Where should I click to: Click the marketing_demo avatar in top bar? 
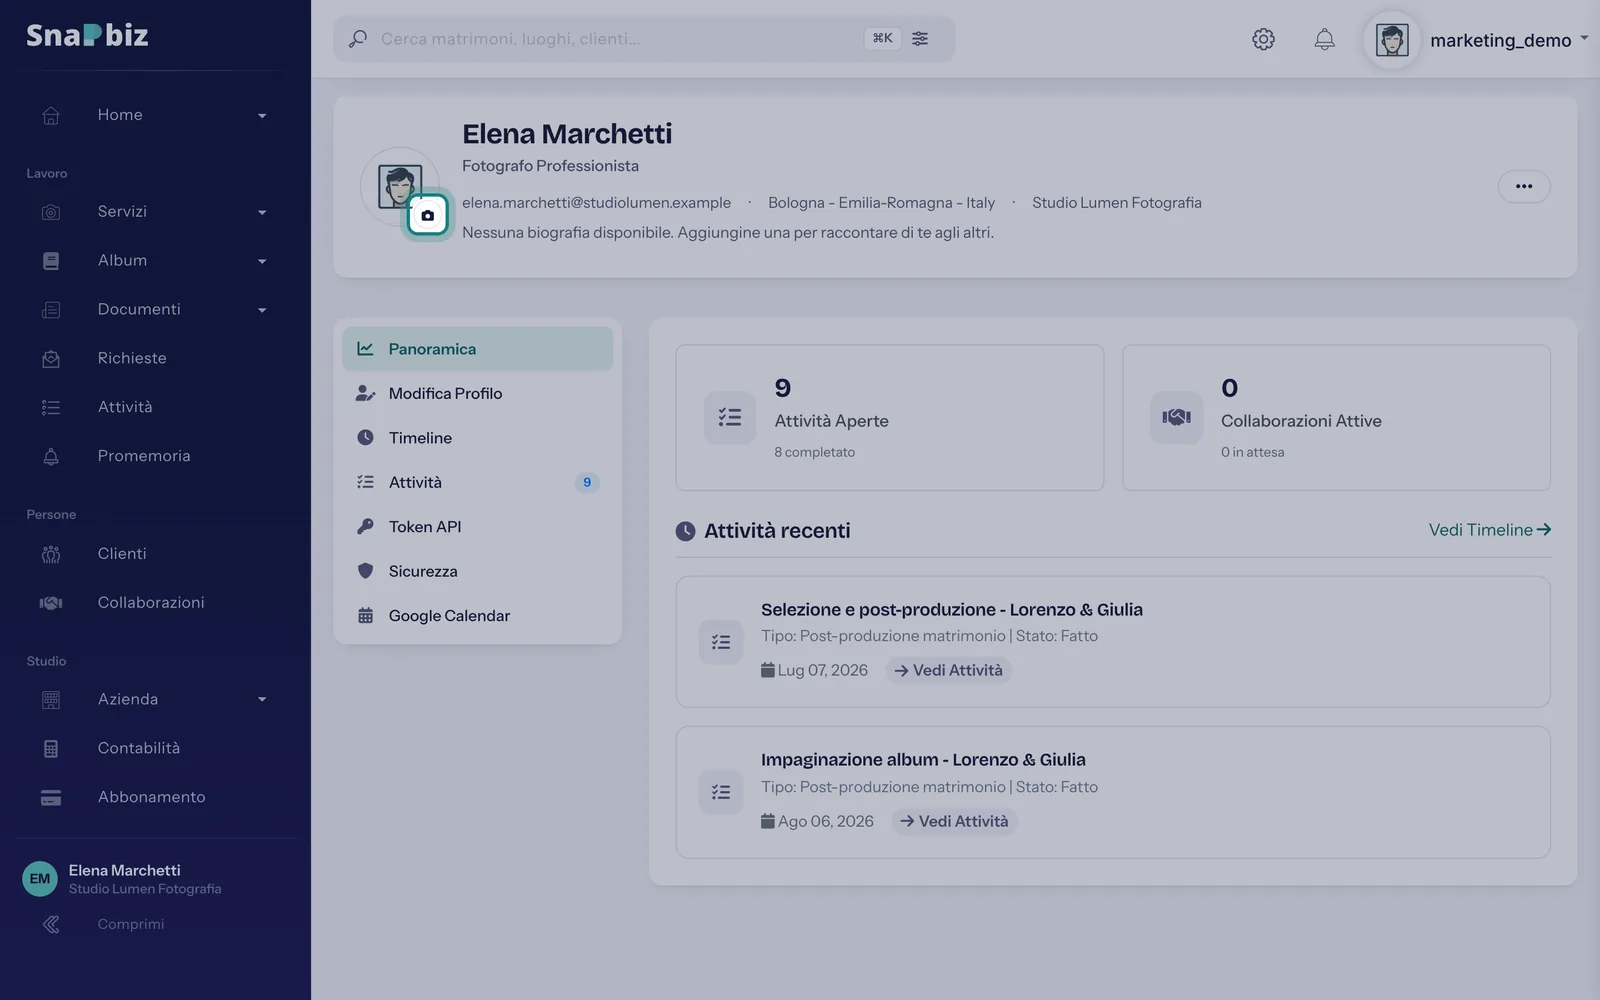pyautogui.click(x=1392, y=40)
